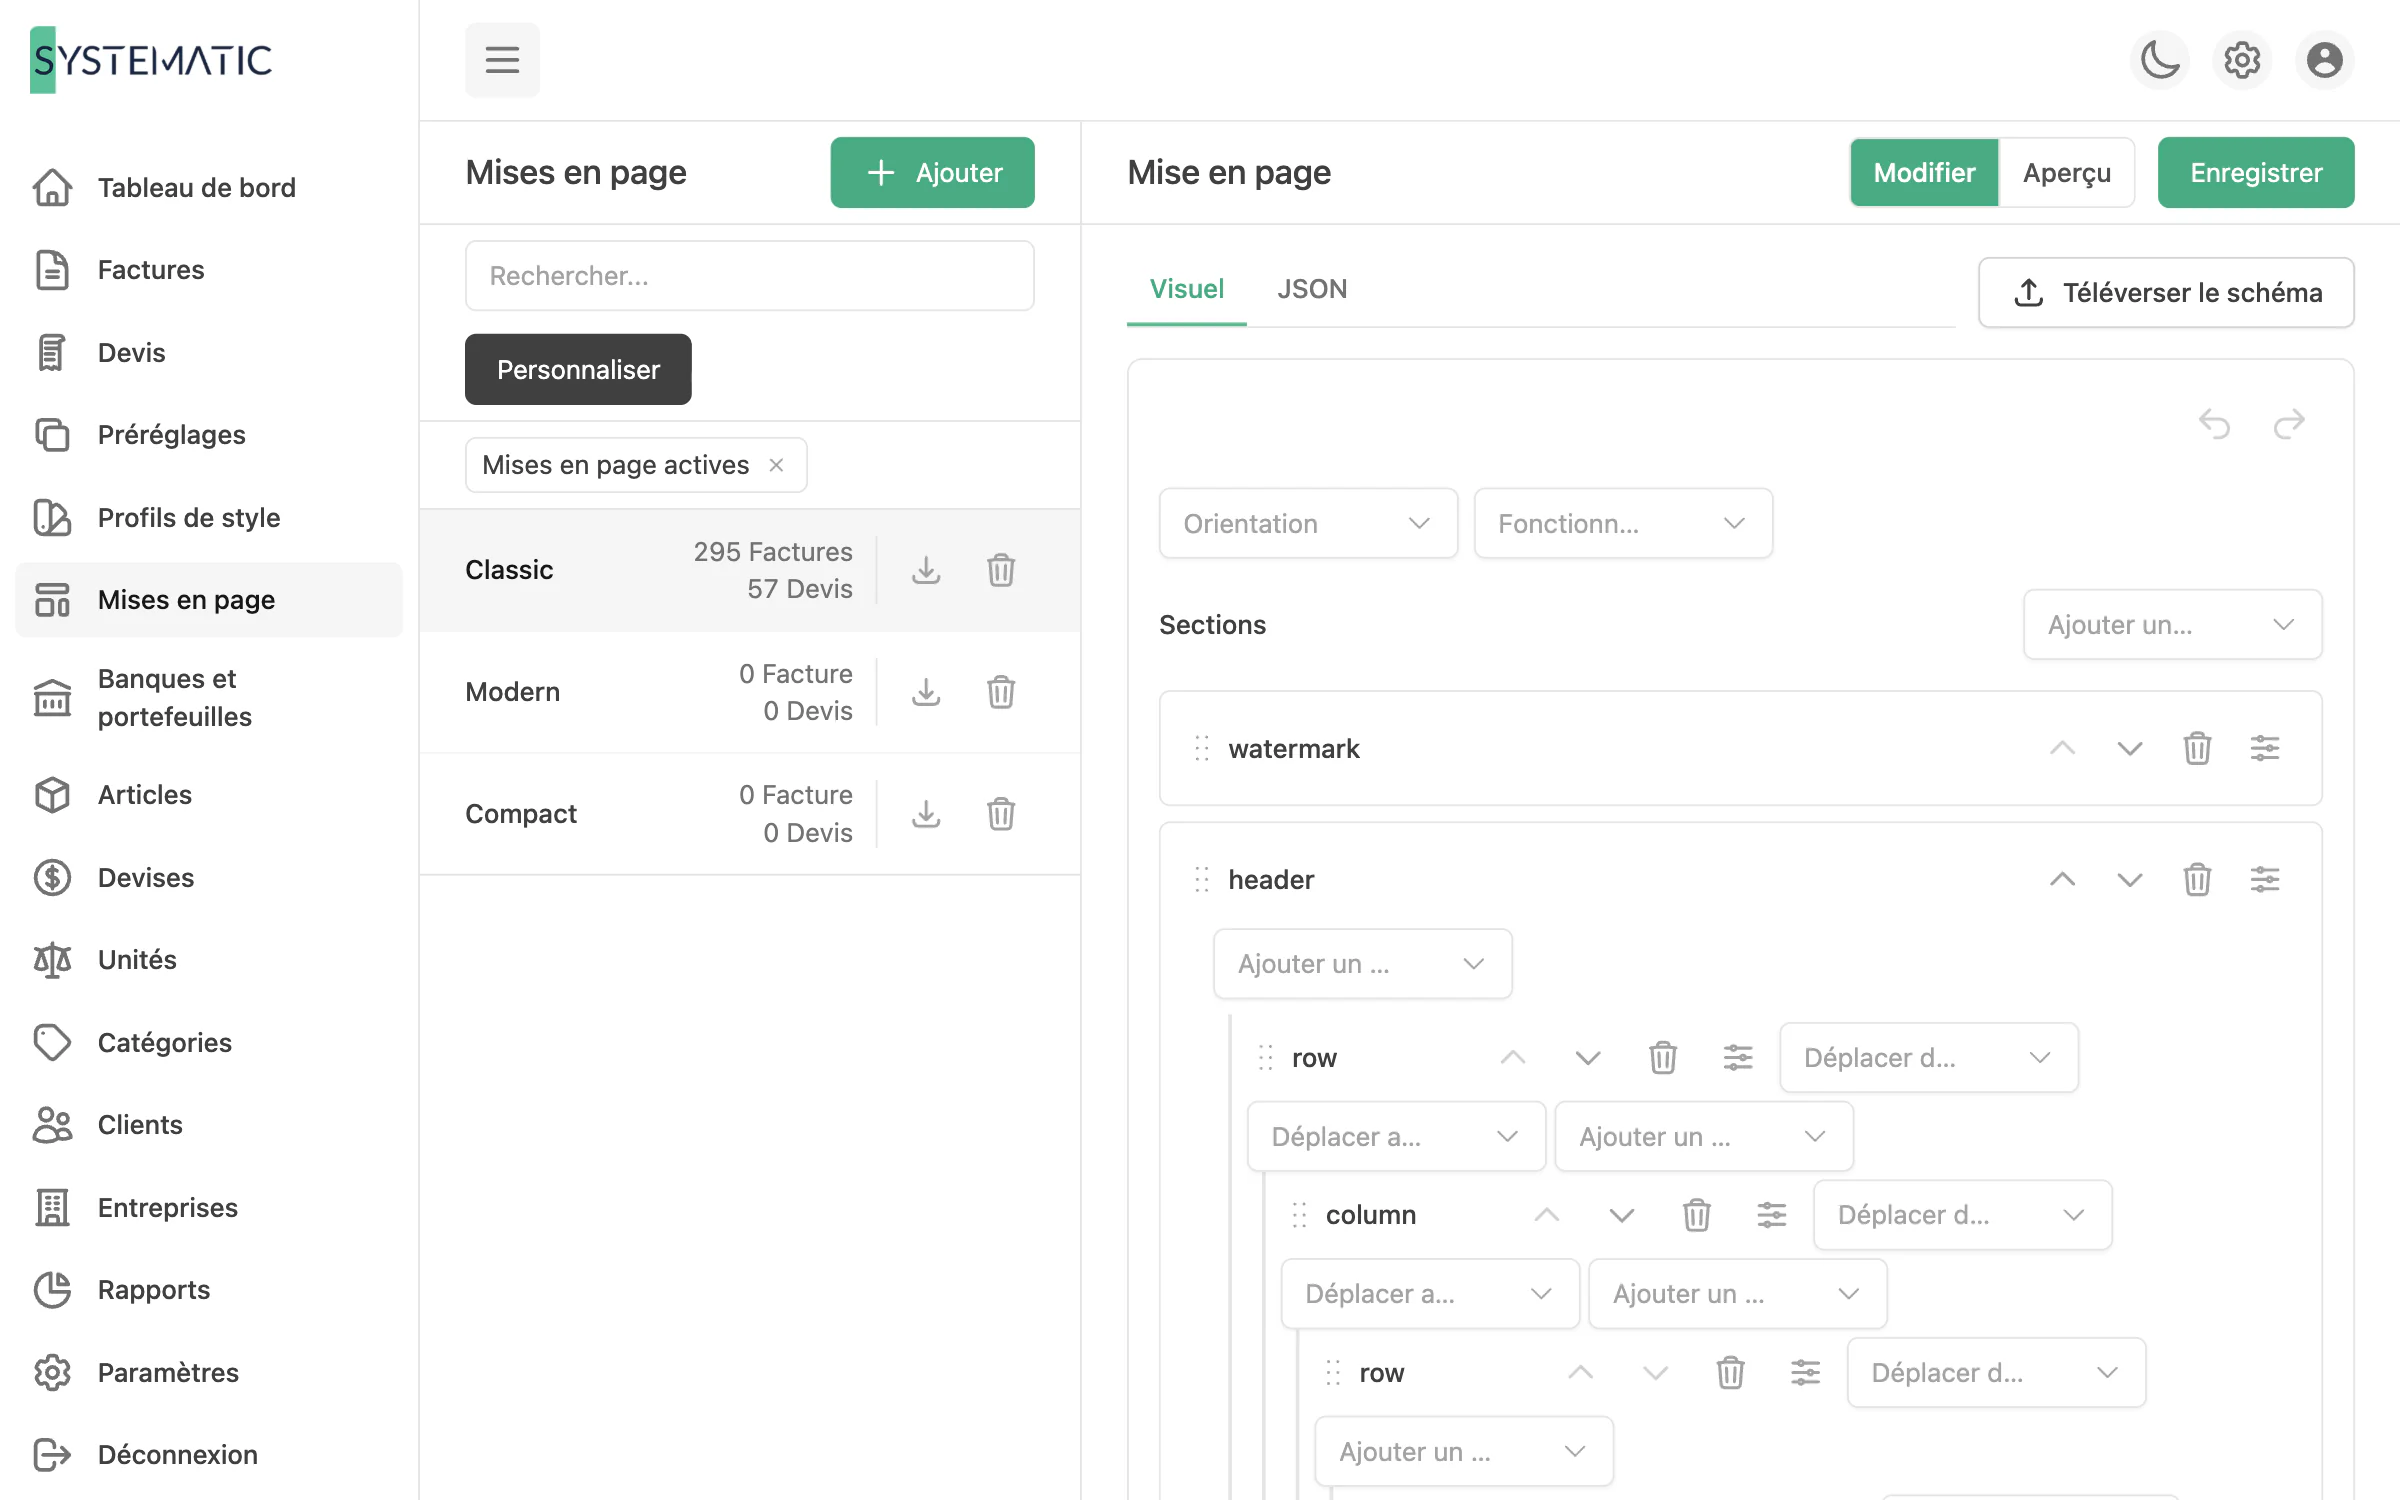The image size is (2400, 1500).
Task: Click the Personnaliser button
Action: [x=578, y=370]
